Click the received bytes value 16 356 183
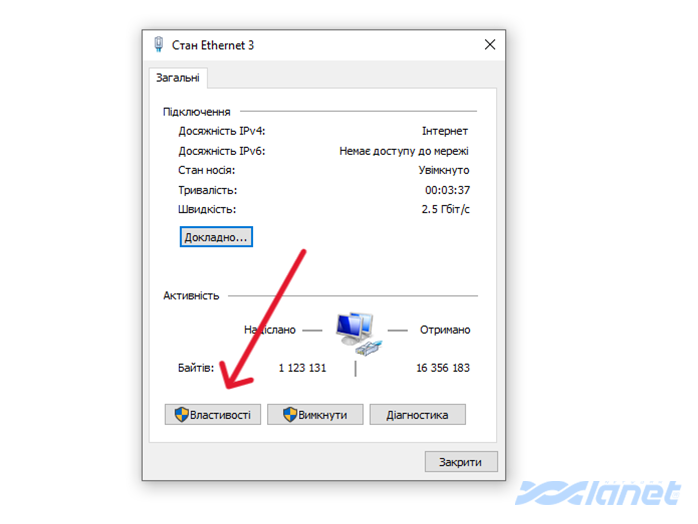This screenshot has height=524, width=698. pyautogui.click(x=443, y=368)
